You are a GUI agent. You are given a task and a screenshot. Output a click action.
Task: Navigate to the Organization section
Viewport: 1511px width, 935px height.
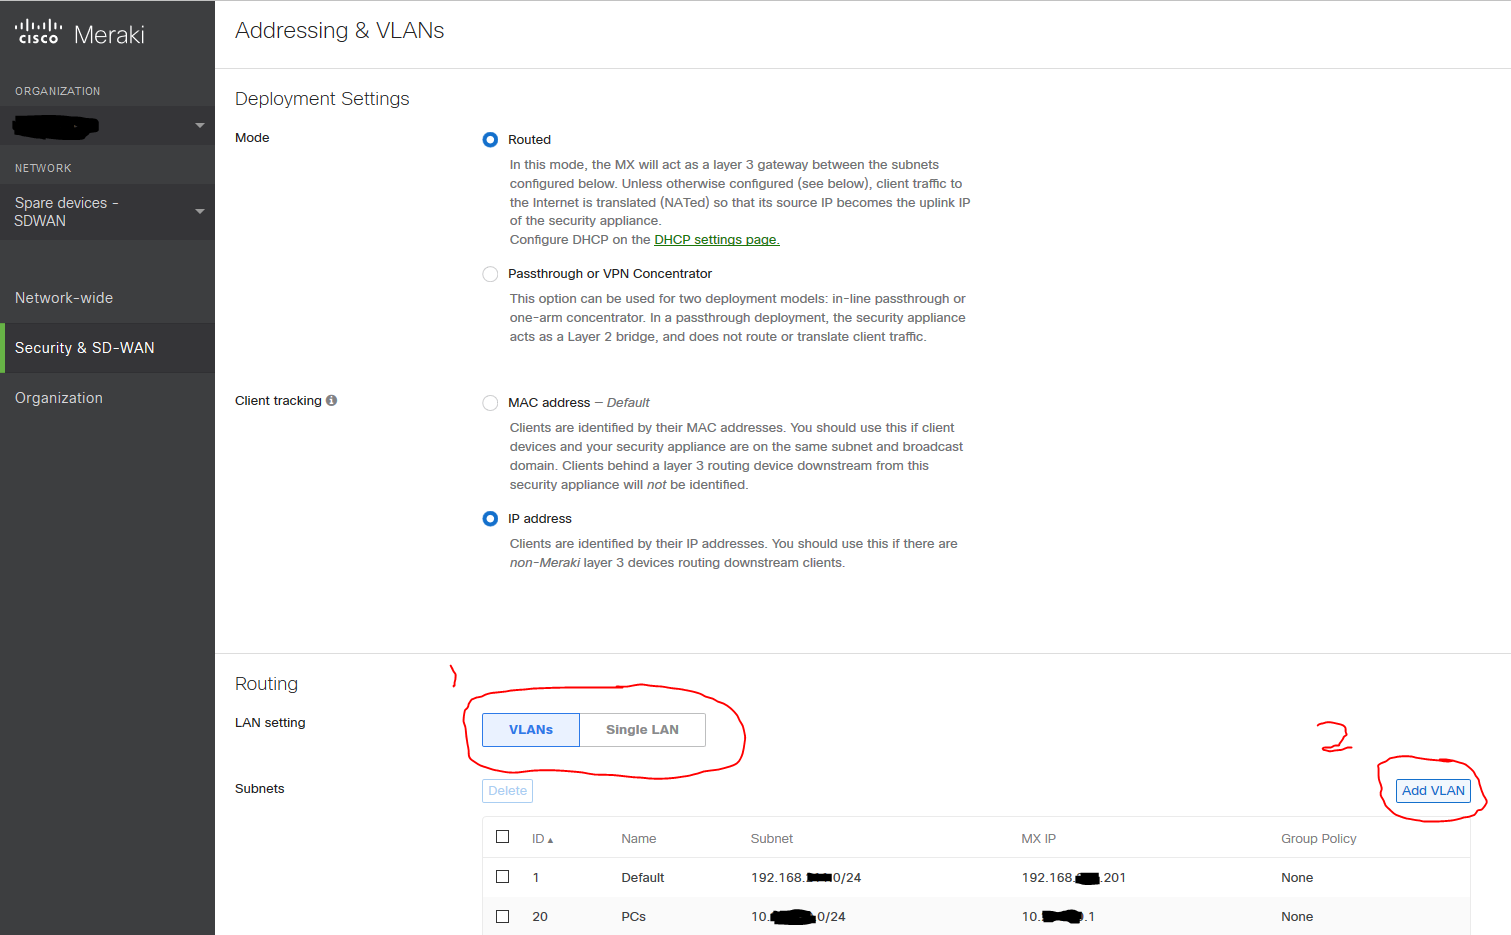pyautogui.click(x=58, y=397)
